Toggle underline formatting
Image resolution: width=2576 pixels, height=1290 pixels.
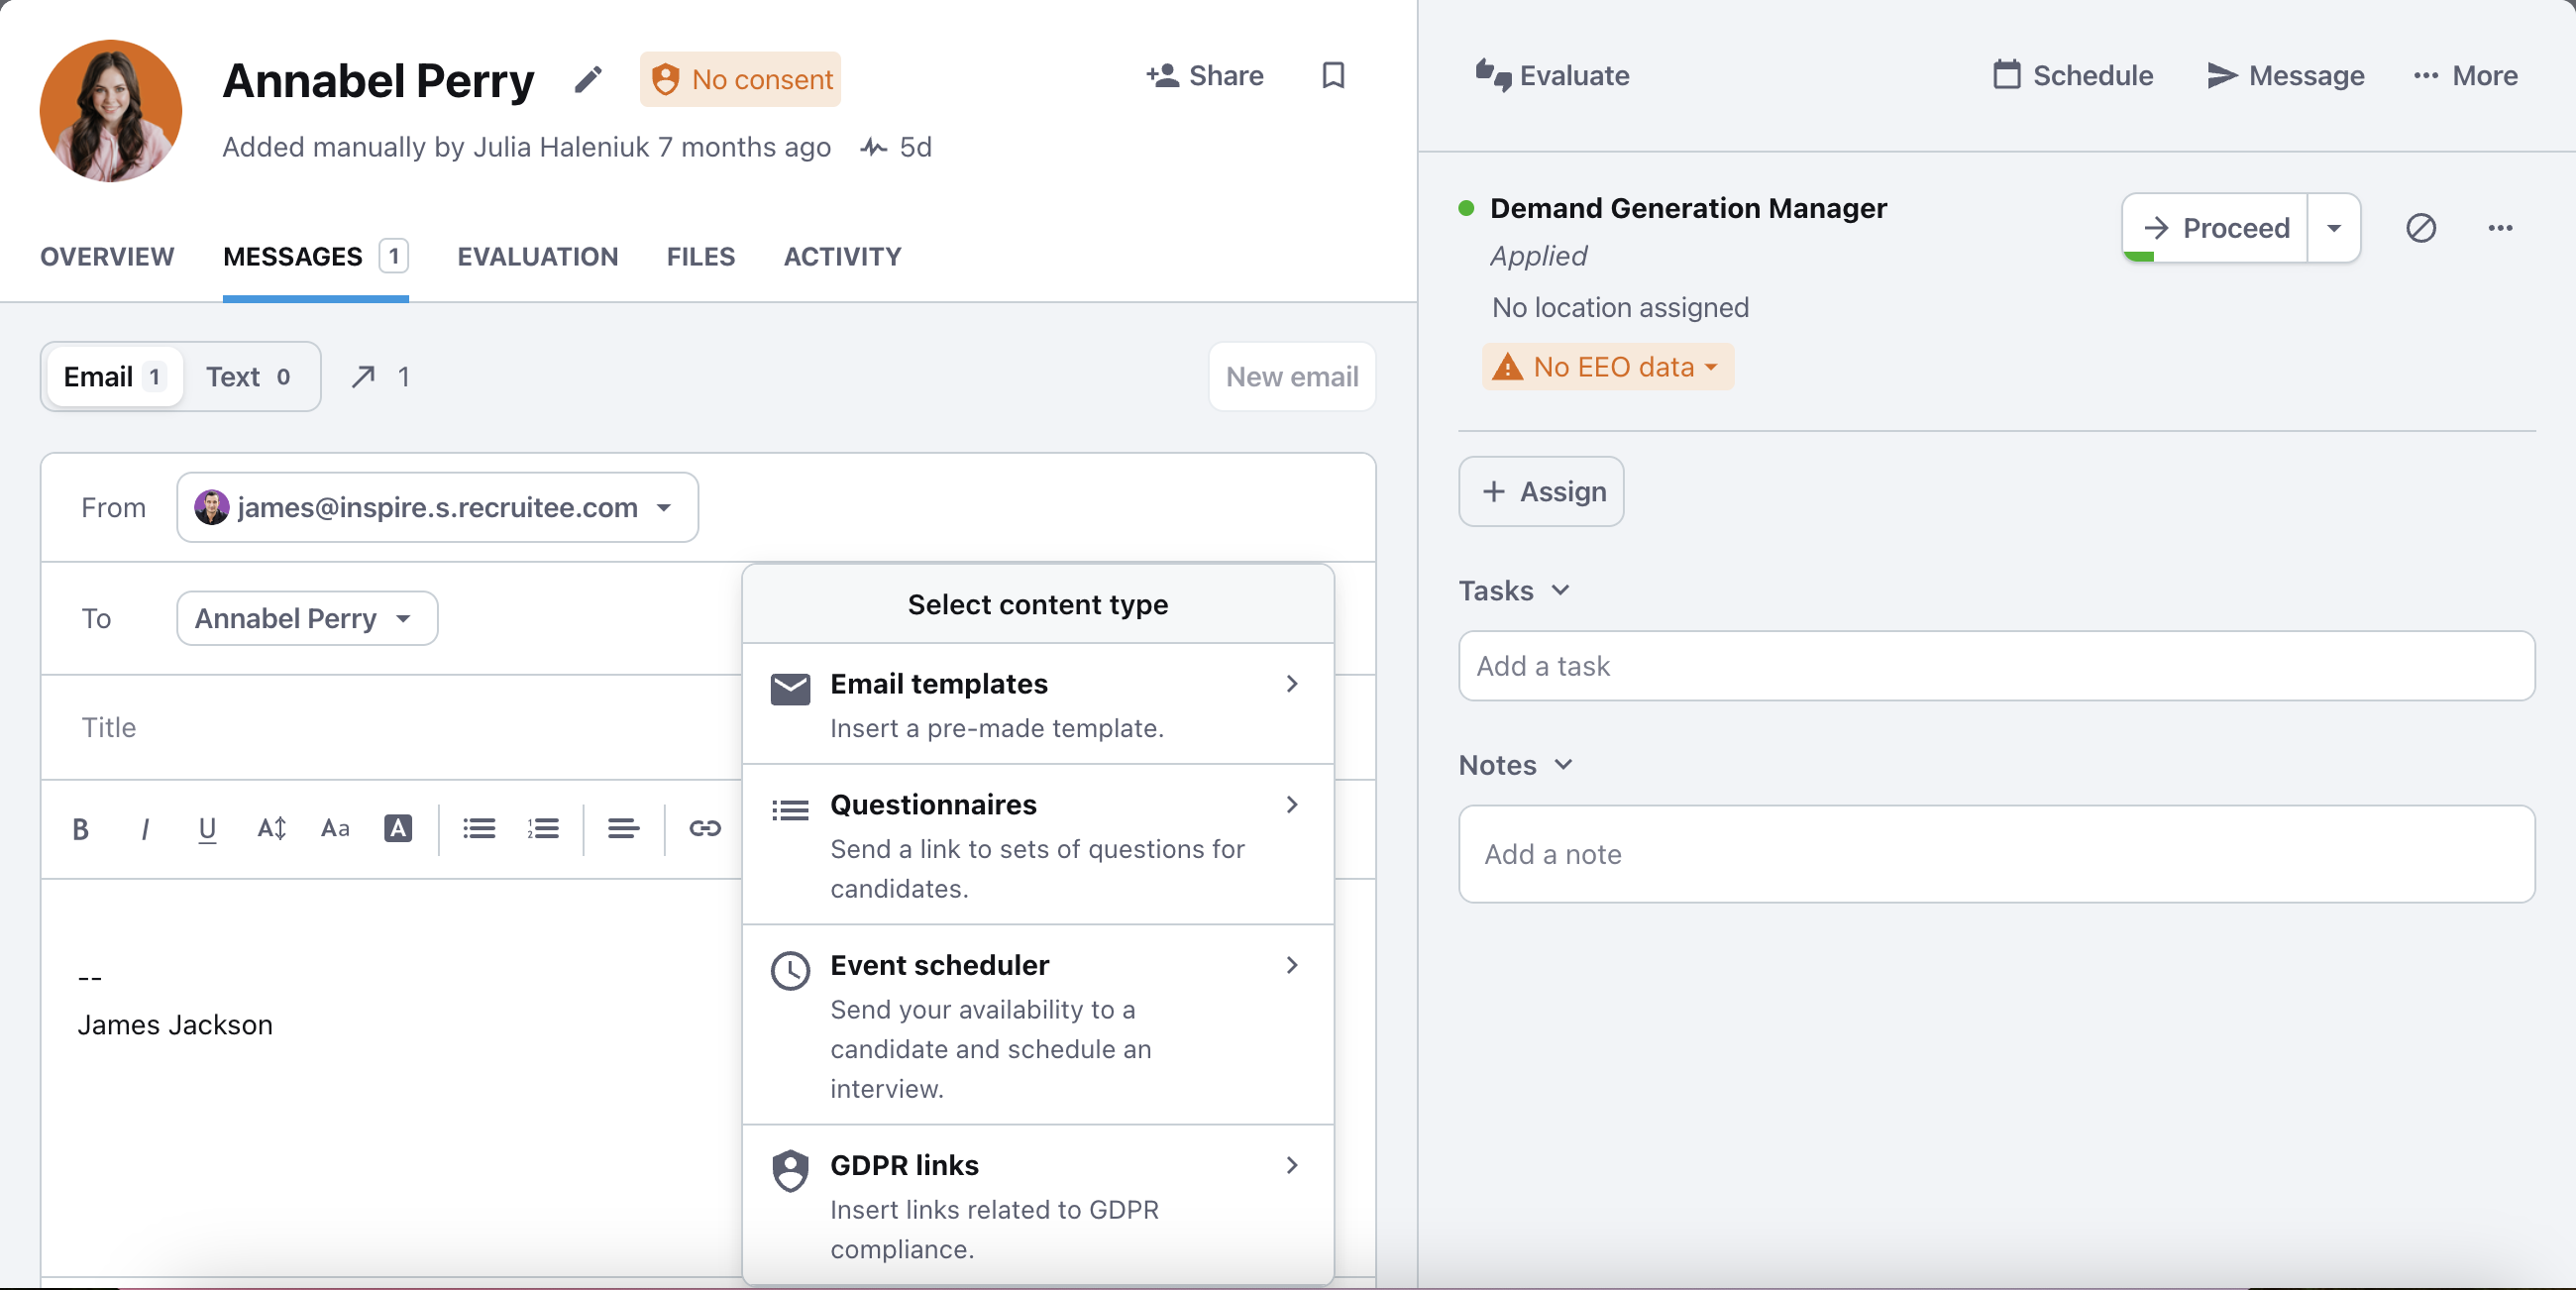pyautogui.click(x=207, y=829)
